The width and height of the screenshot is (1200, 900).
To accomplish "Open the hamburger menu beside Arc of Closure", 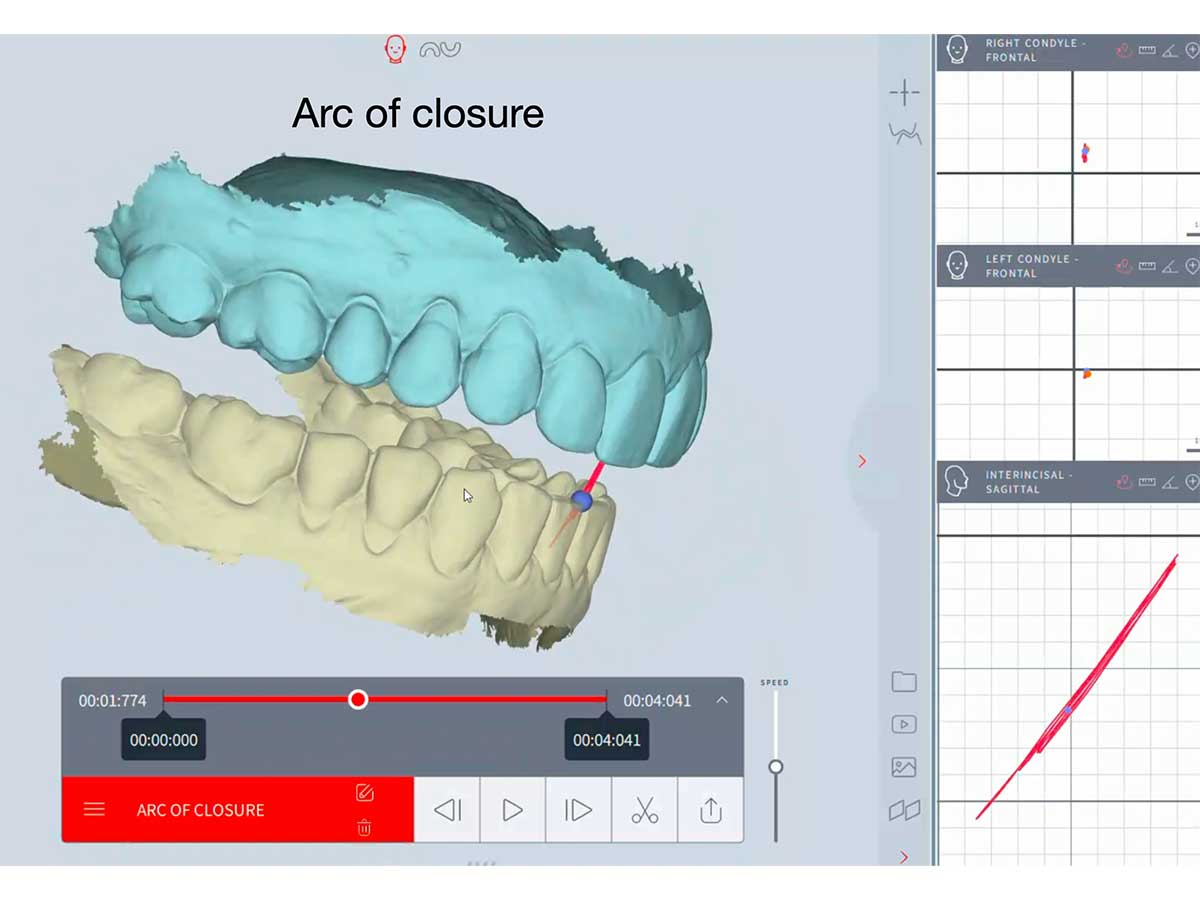I will (94, 810).
